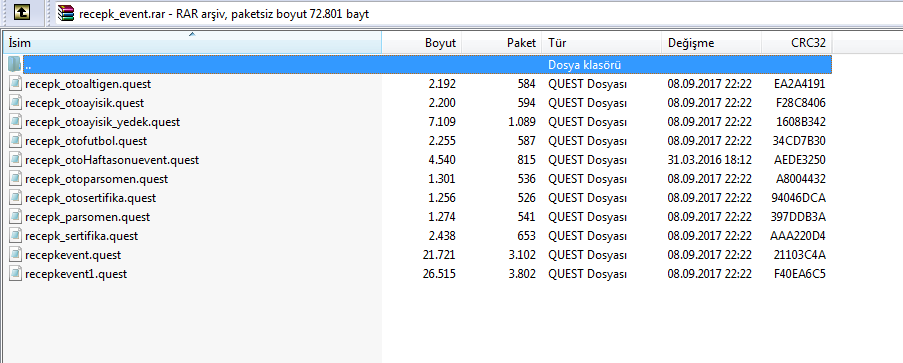Click size value 2.192
Screen dimensions: 903x363
tap(442, 84)
